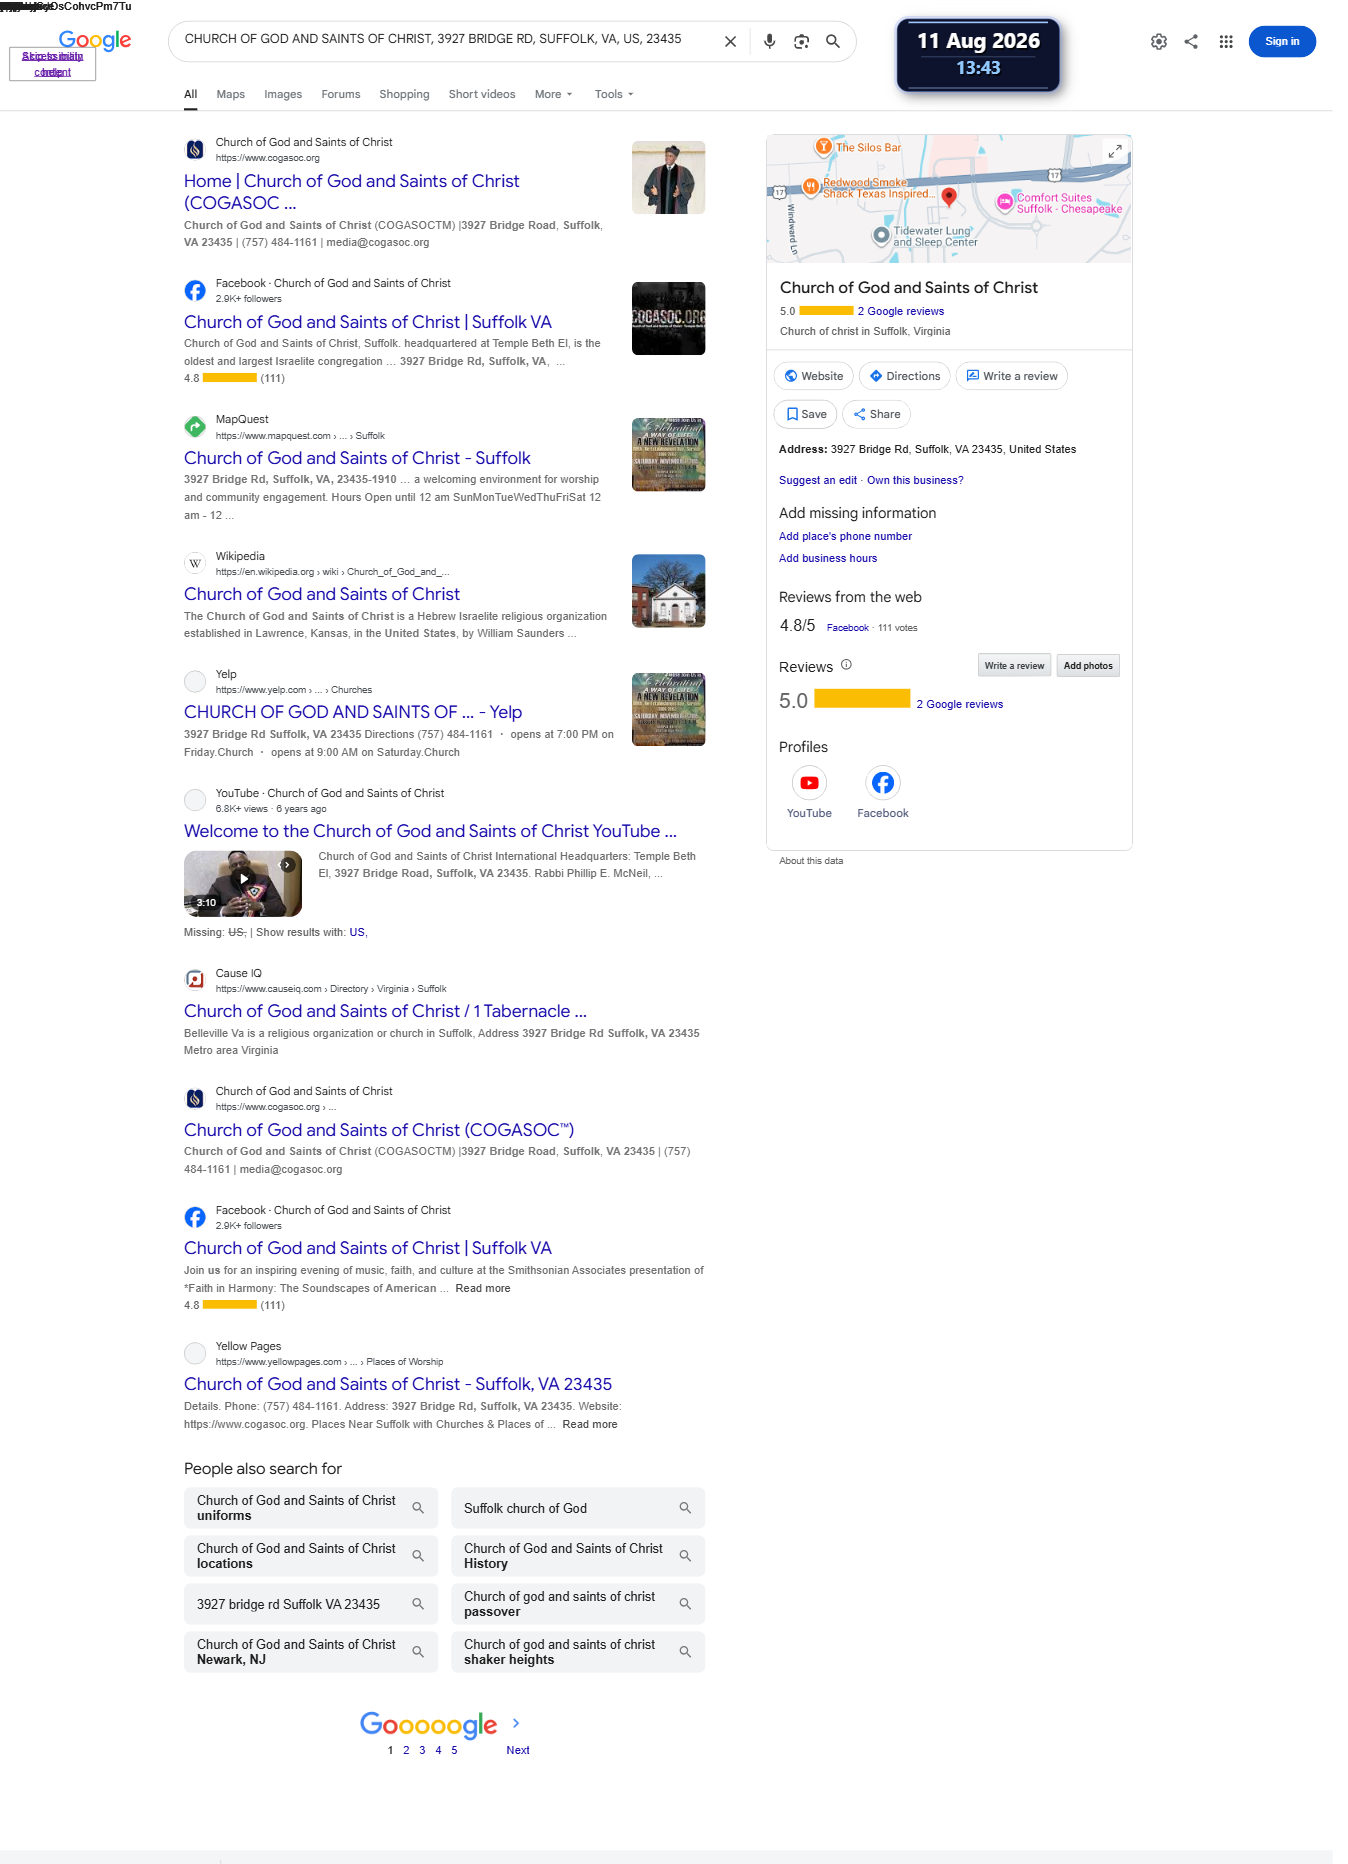Screen dimensions: 1348x1864
Task: Select the All results tab
Action: point(190,95)
